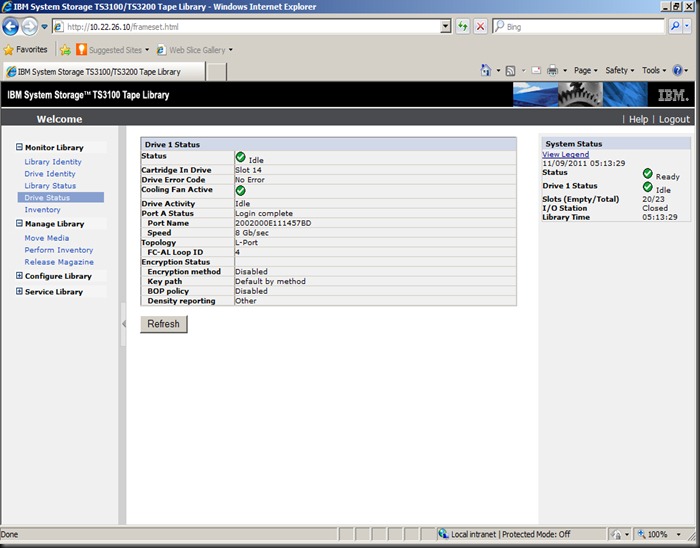
Task: Click 'Local intranet | Protected Mode: Off' status
Action: 510,534
